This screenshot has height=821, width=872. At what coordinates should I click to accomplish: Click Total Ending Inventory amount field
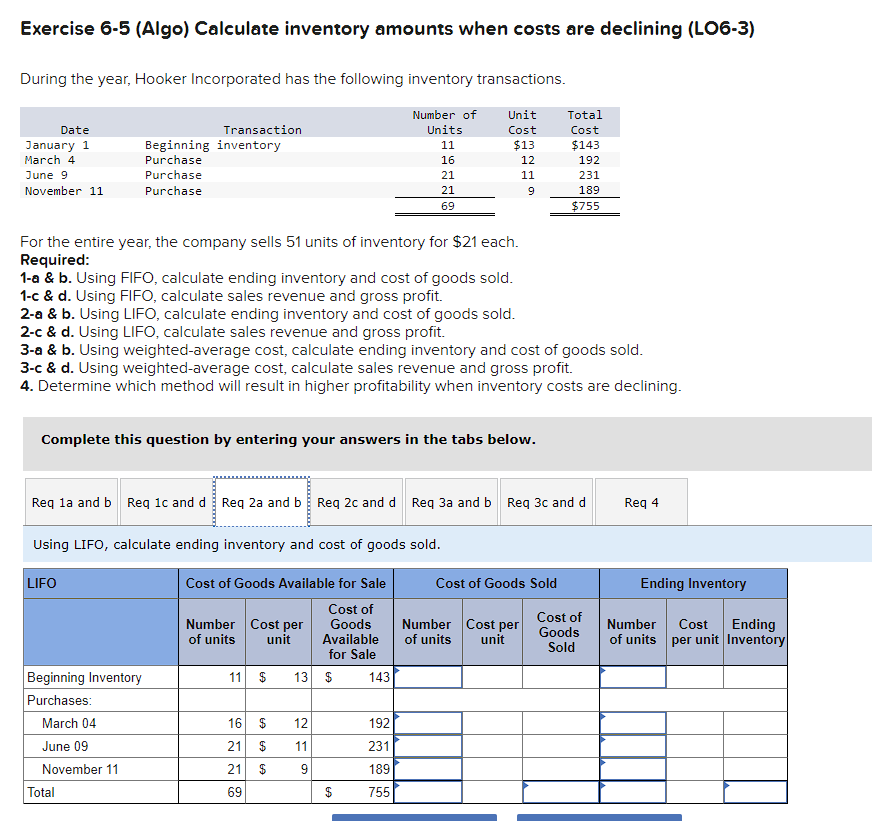(755, 791)
